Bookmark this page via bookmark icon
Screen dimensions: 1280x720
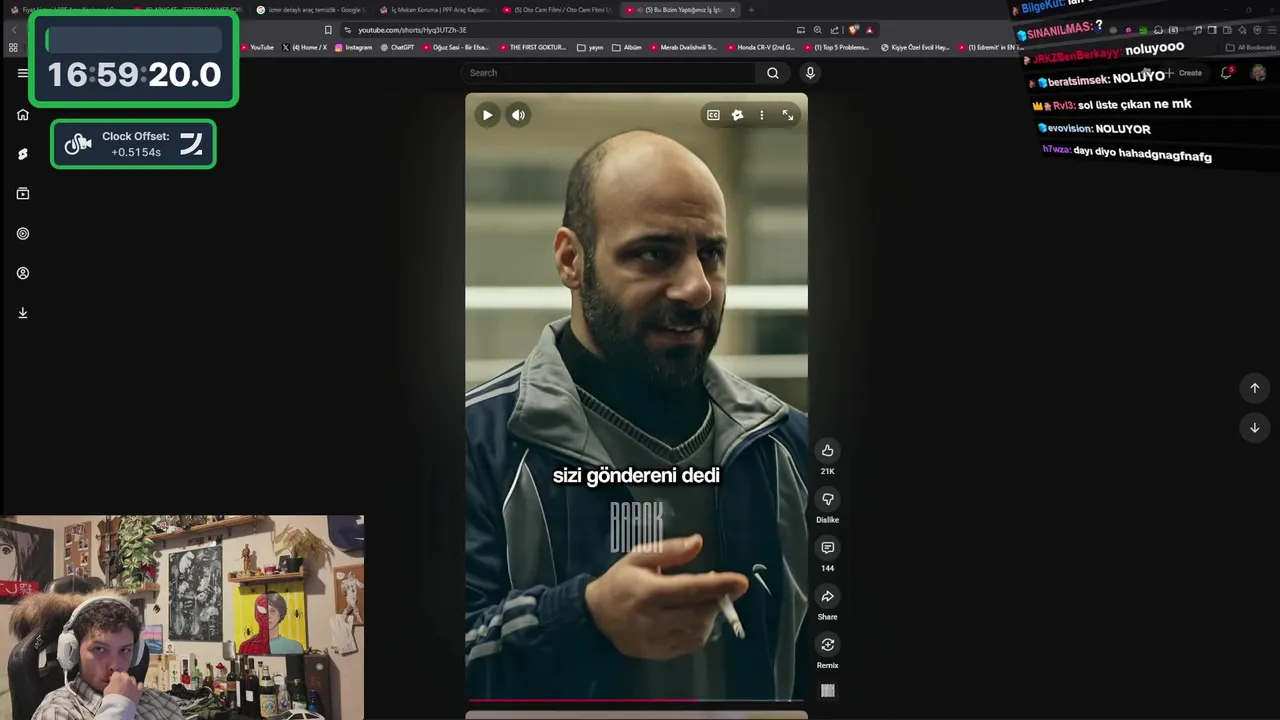[328, 30]
